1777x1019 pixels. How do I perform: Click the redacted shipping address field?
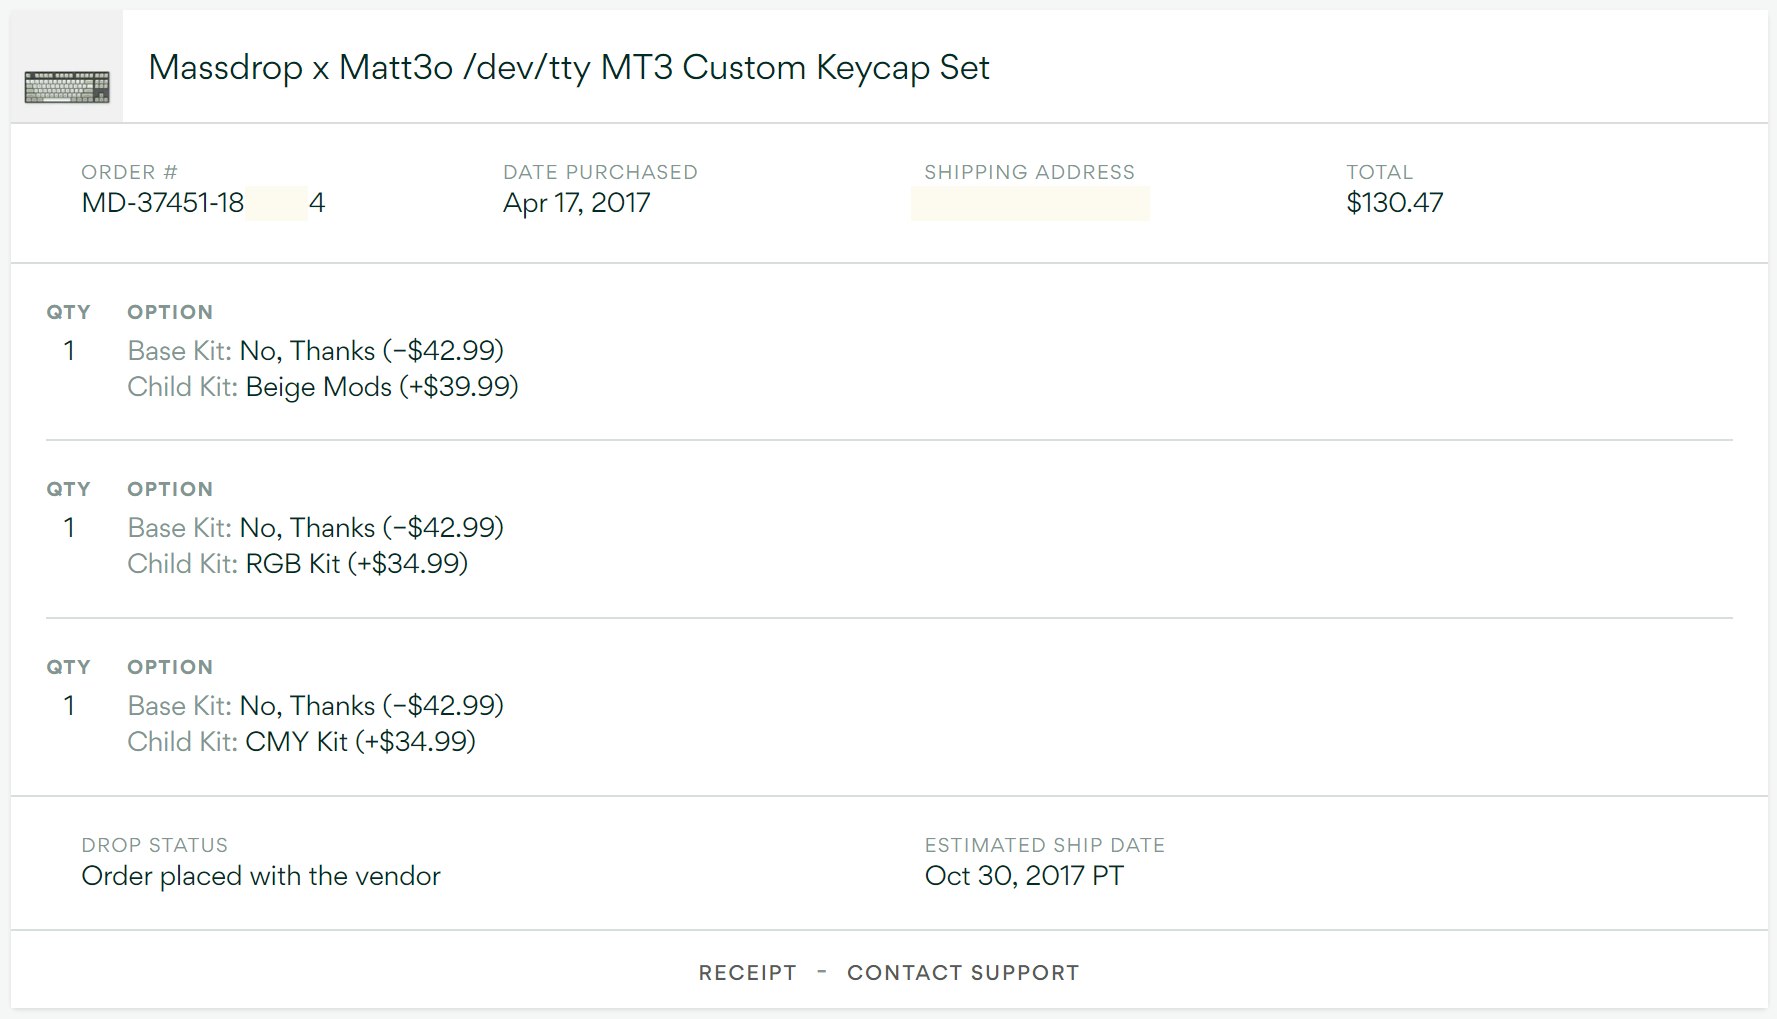click(1029, 204)
